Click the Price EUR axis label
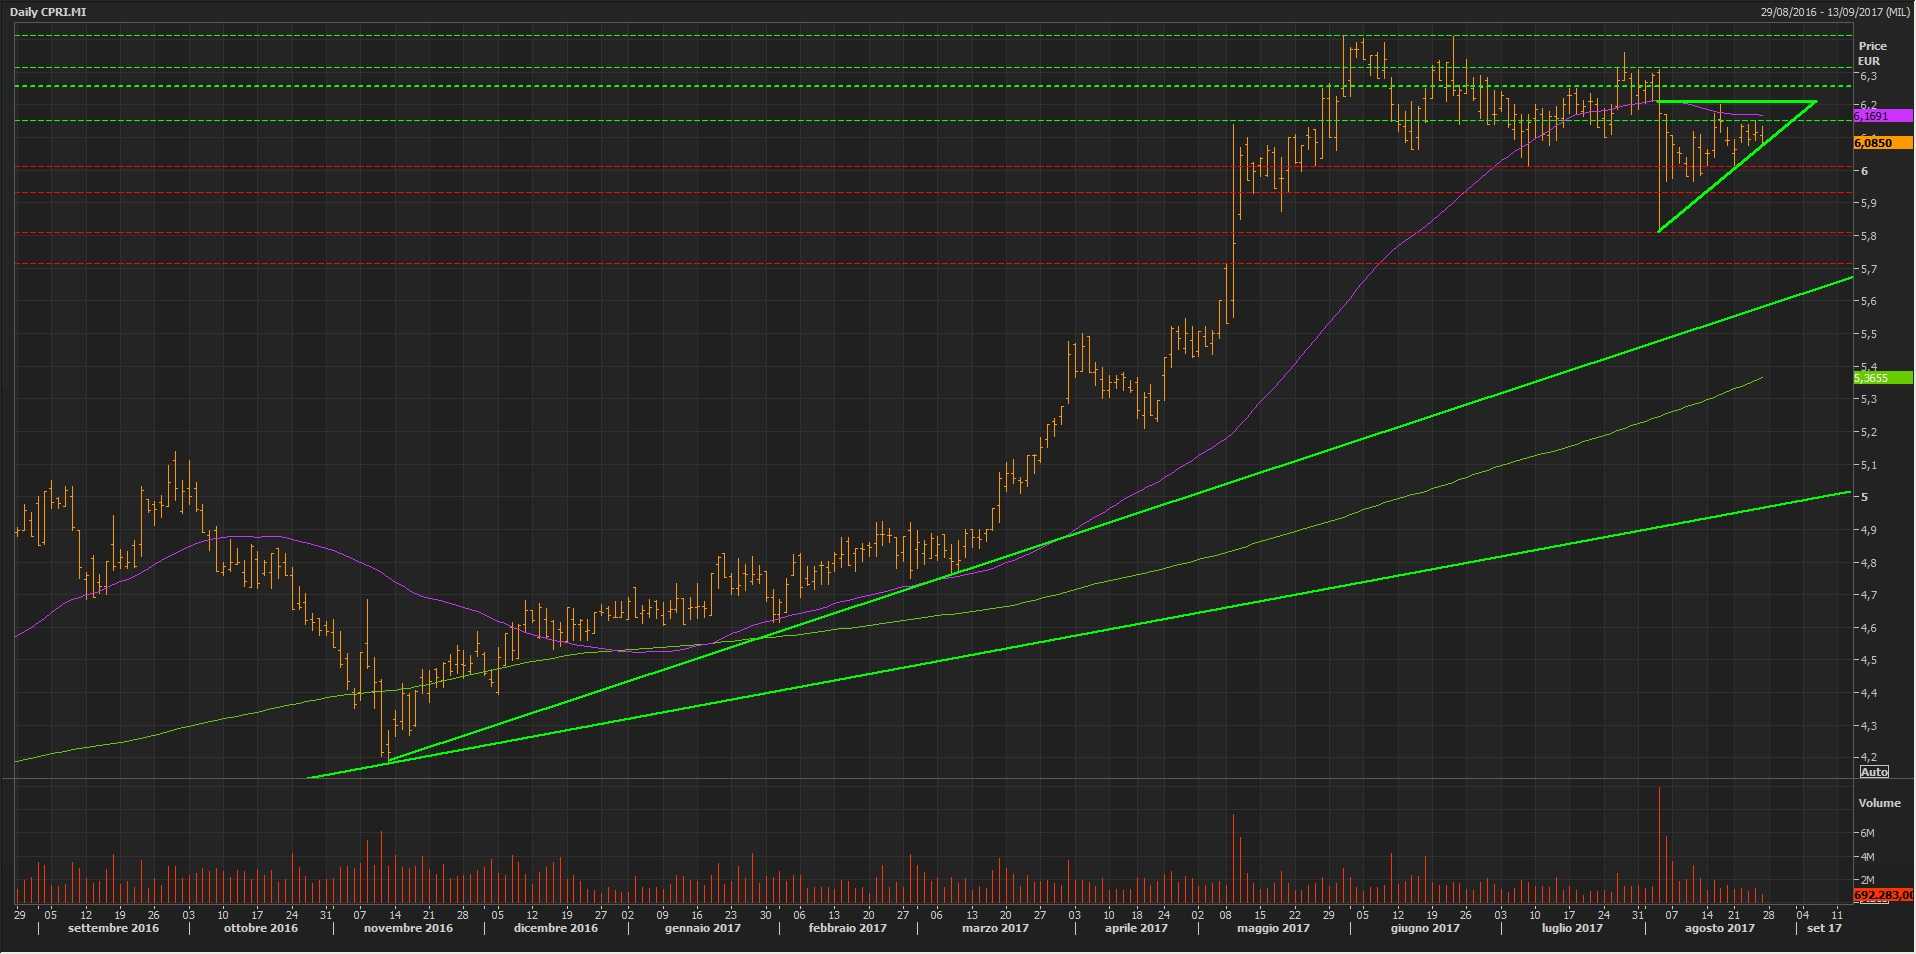The height and width of the screenshot is (954, 1916). (1872, 53)
